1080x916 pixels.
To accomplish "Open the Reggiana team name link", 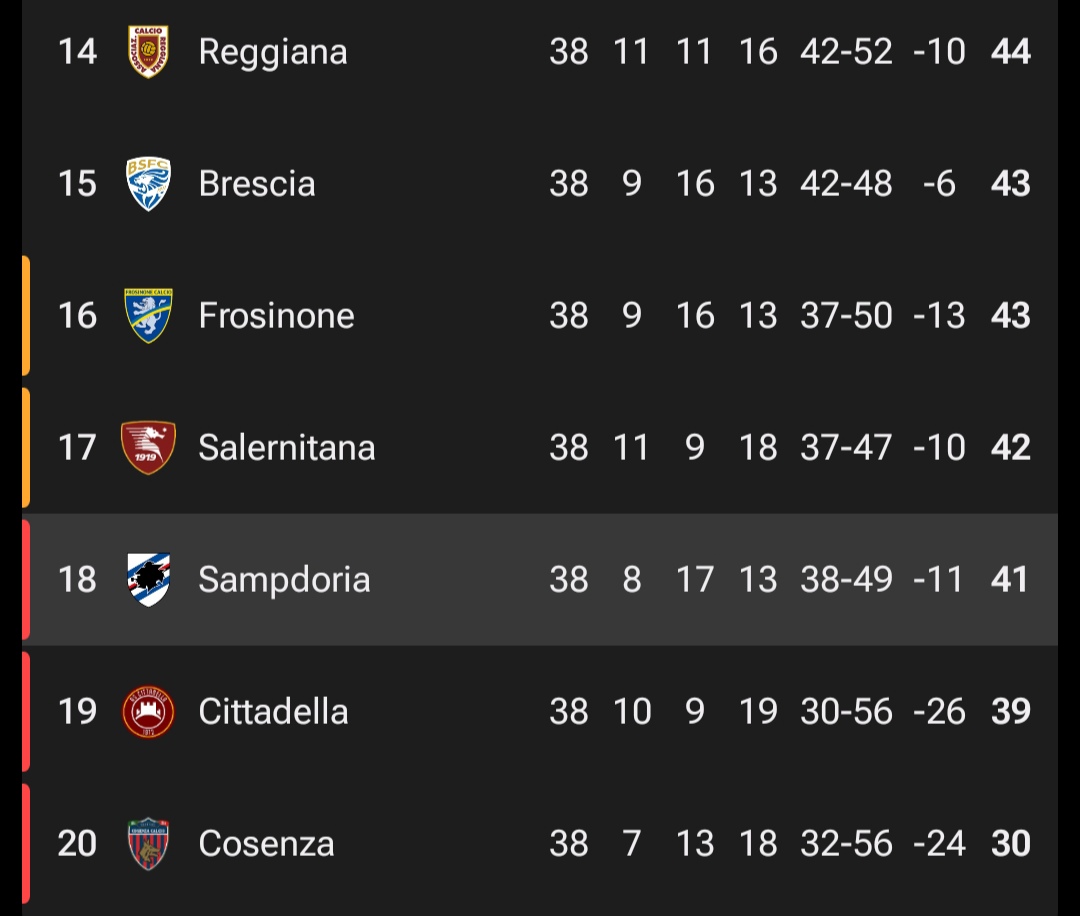I will [x=273, y=52].
